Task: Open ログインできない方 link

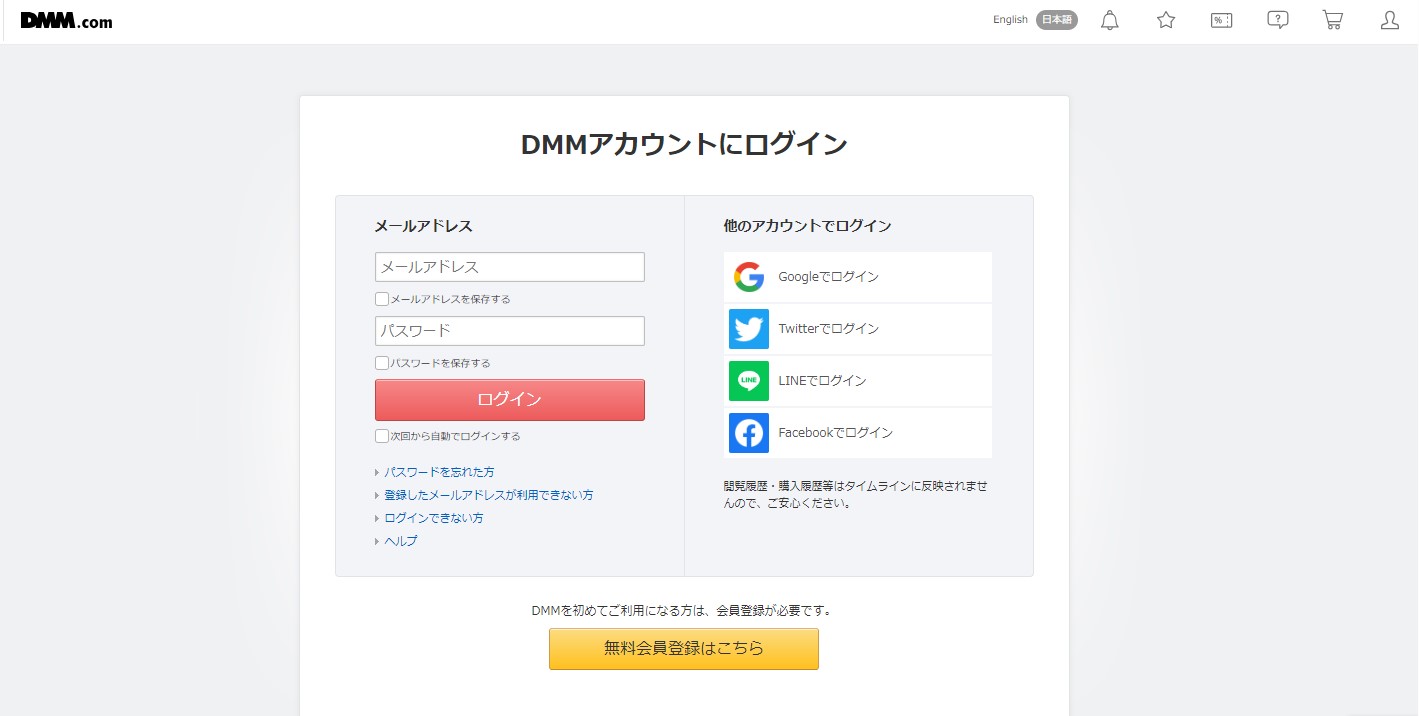Action: [434, 518]
